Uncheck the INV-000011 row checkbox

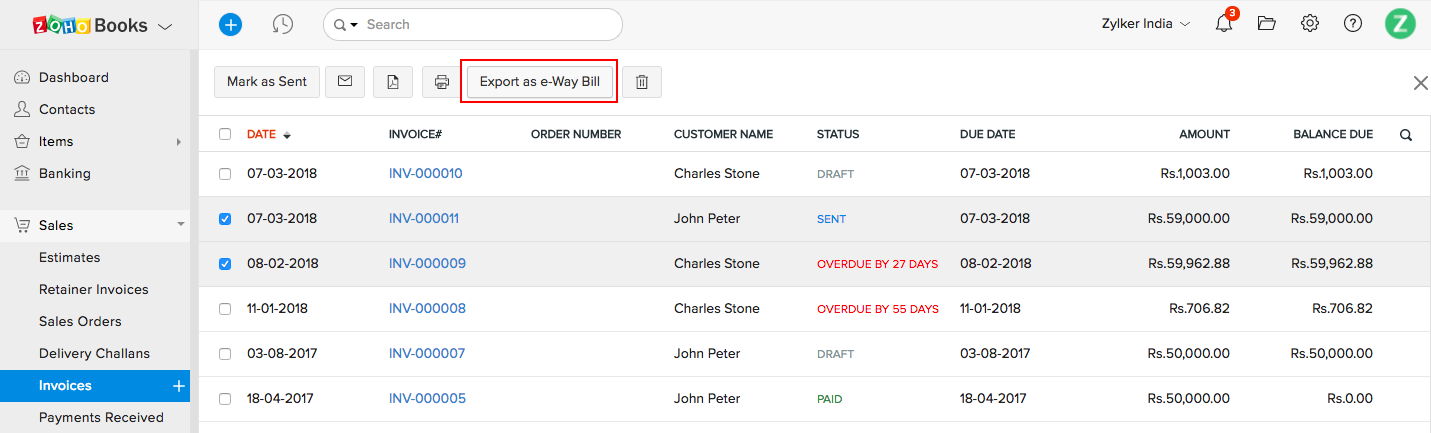click(x=225, y=219)
